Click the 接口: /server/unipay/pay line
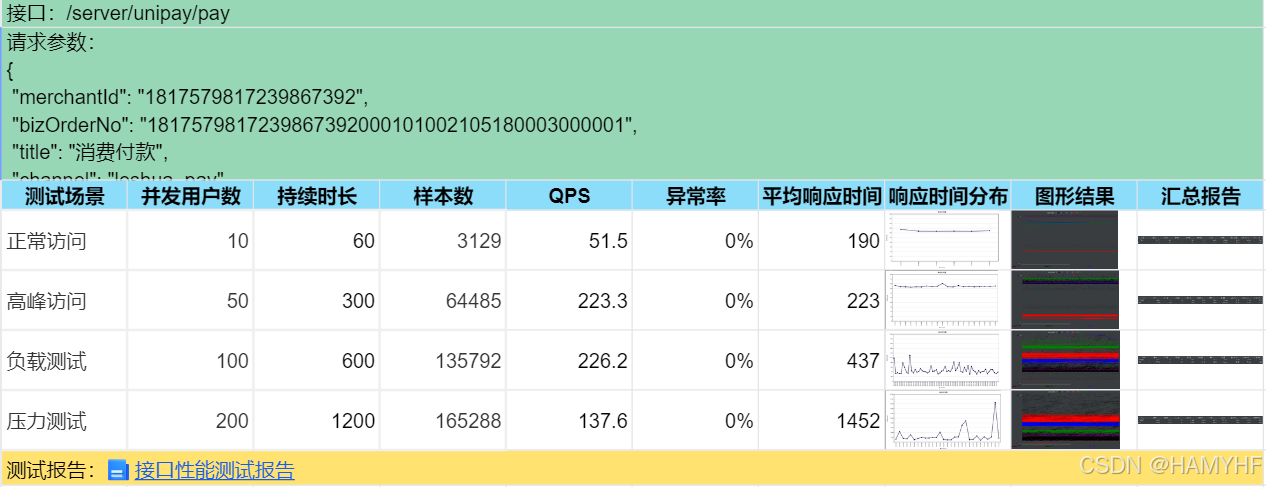Screen dimensions: 1266x487 [x=118, y=14]
